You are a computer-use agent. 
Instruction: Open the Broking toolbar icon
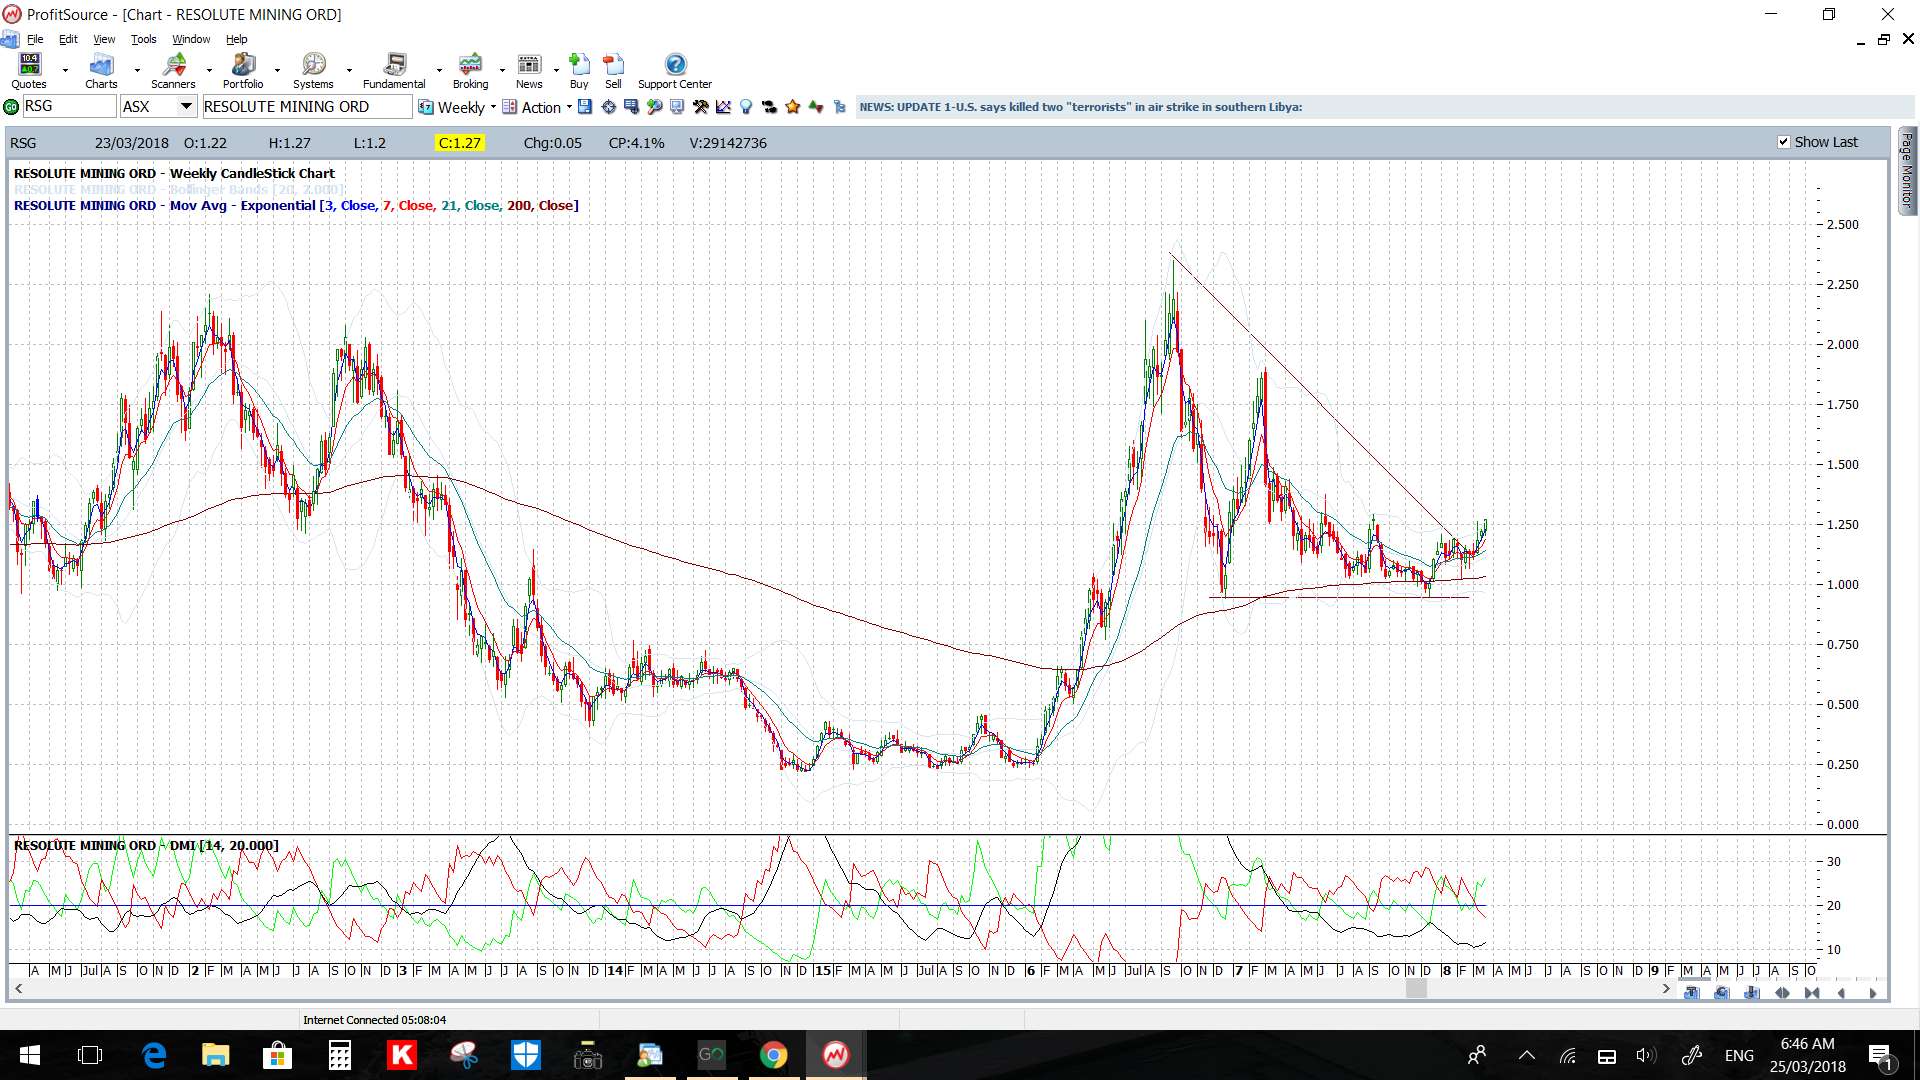click(470, 71)
